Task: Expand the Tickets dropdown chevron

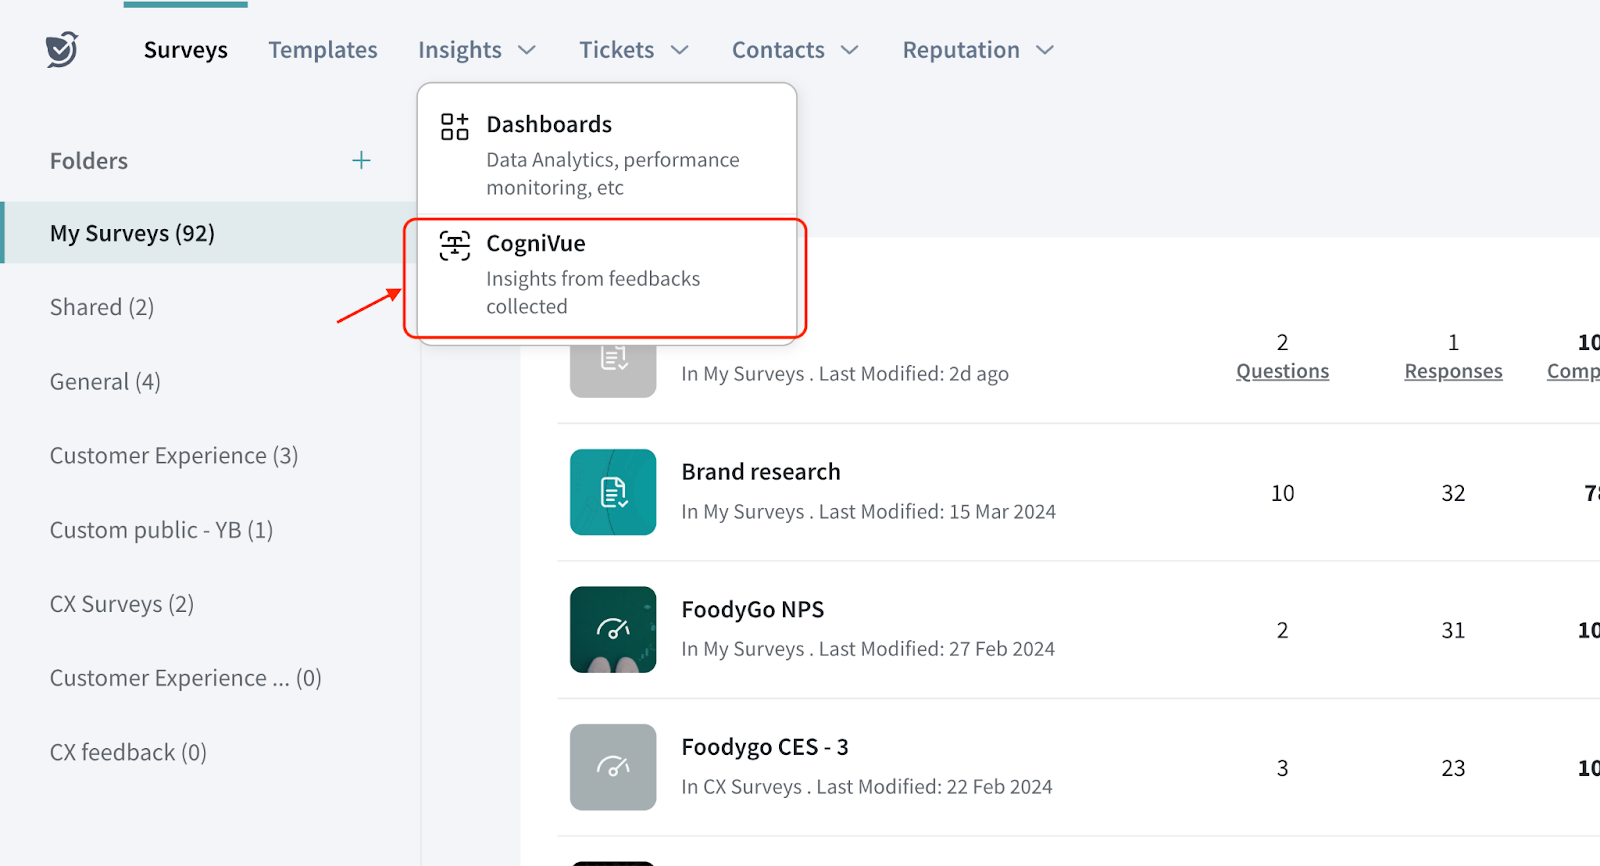Action: point(680,50)
